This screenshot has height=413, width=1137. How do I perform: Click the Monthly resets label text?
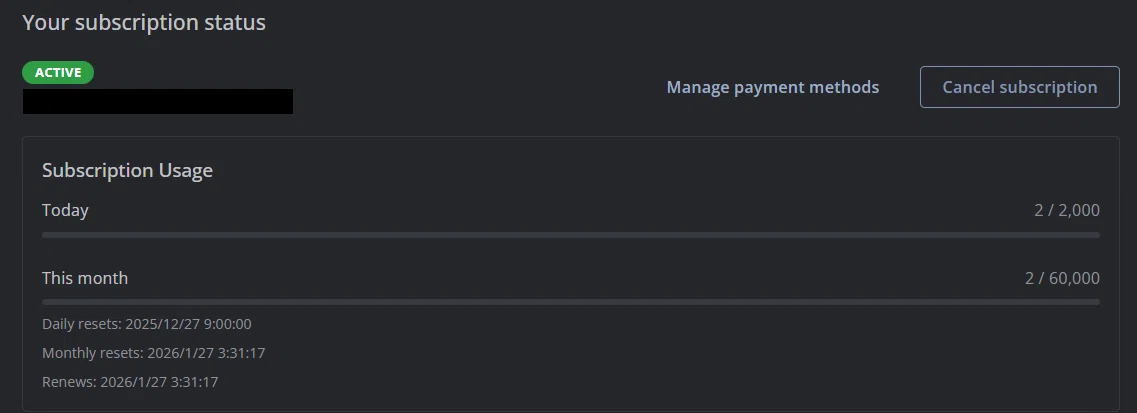coord(93,353)
